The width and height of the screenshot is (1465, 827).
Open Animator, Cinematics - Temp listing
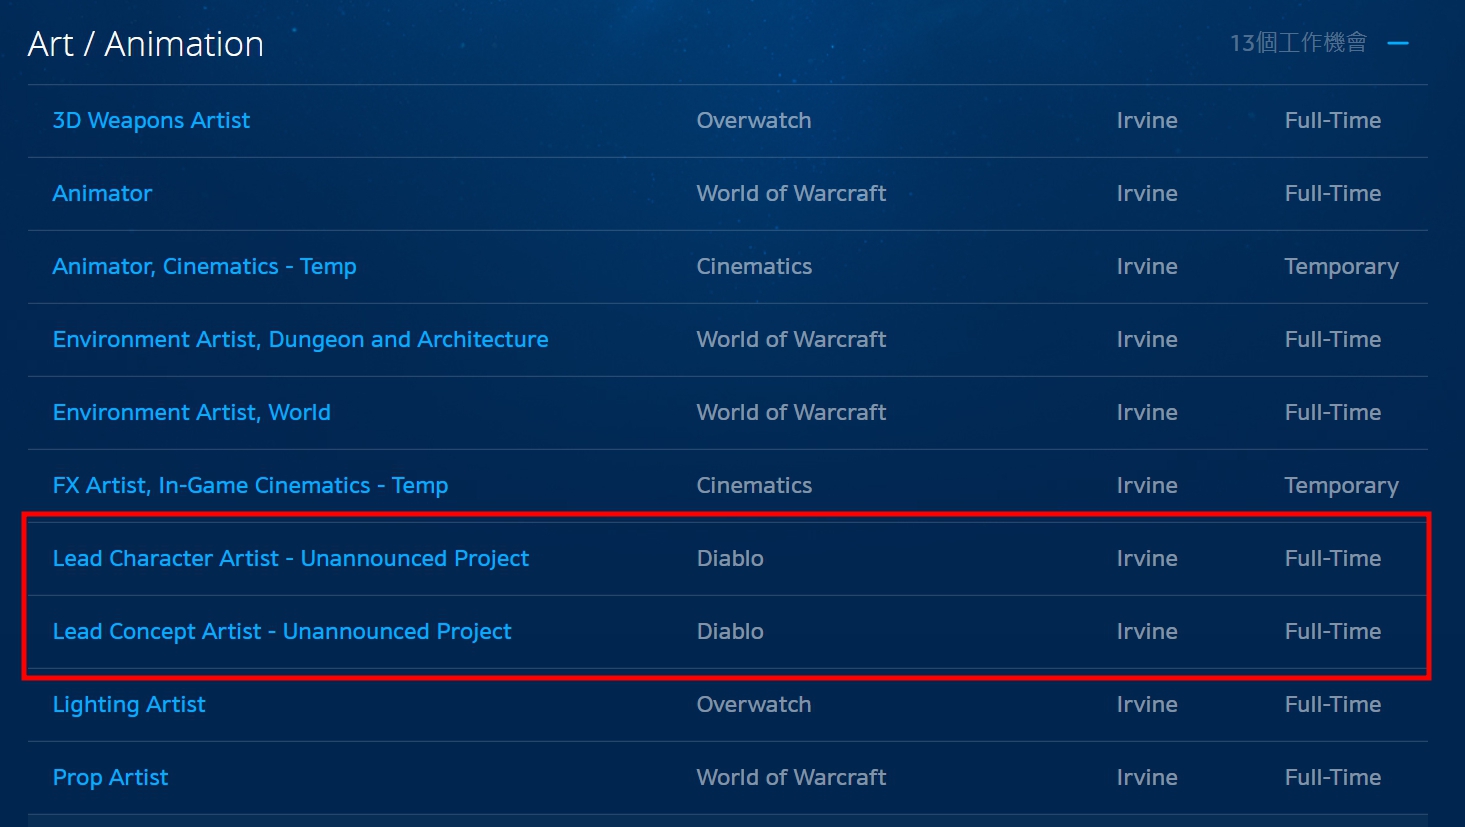204,266
